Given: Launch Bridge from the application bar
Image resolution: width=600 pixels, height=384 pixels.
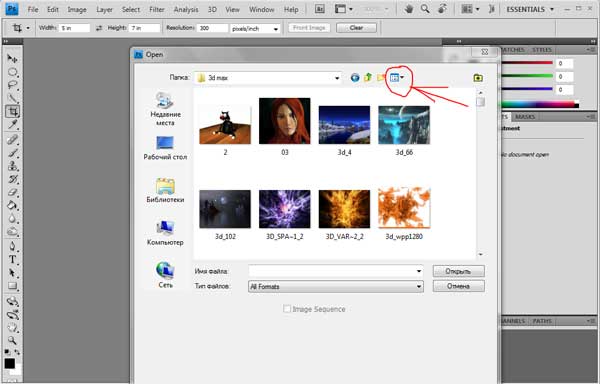Looking at the screenshot, I should coord(320,9).
